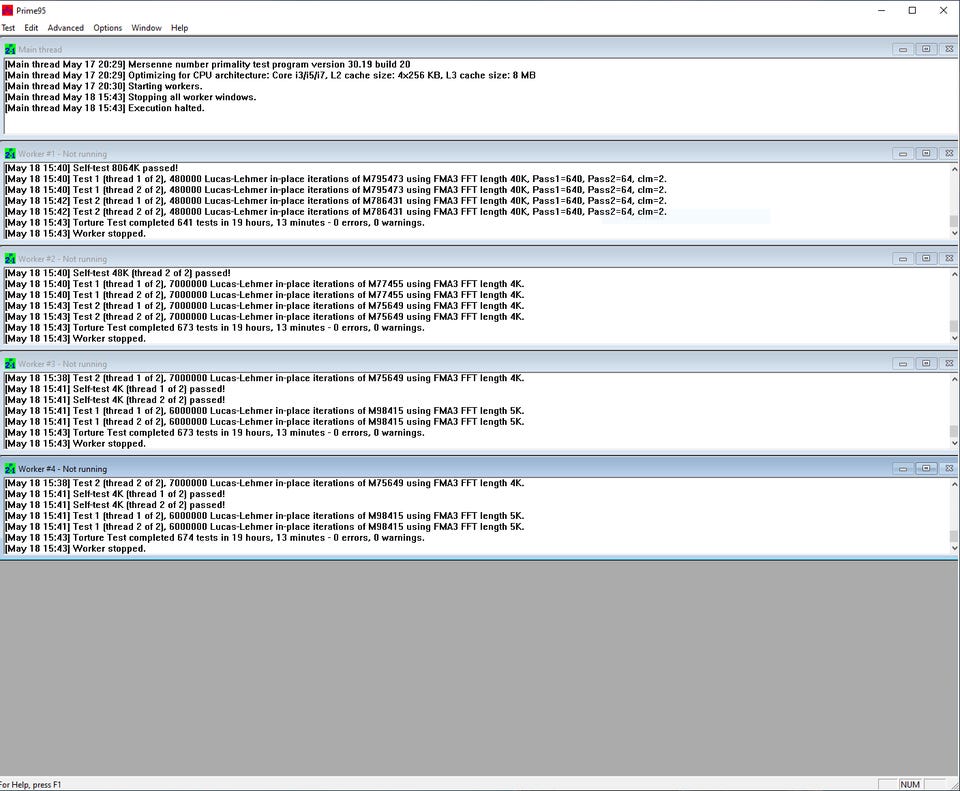Open the Help menu

tap(179, 28)
